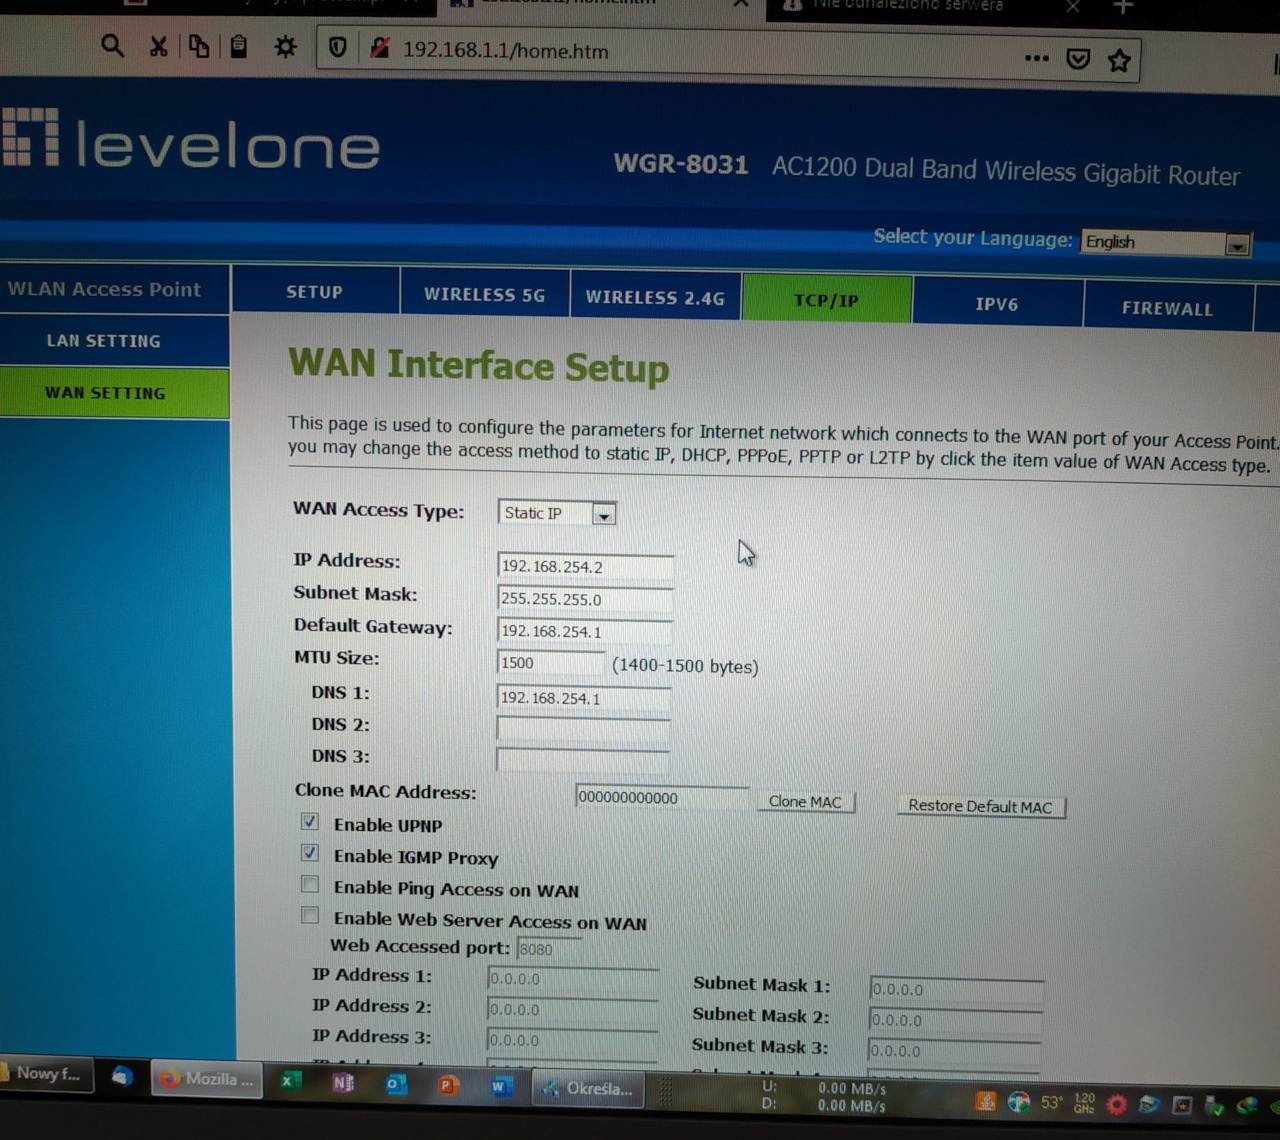The image size is (1280, 1140).
Task: Switch to the FIREWALL tab
Action: click(x=1167, y=308)
